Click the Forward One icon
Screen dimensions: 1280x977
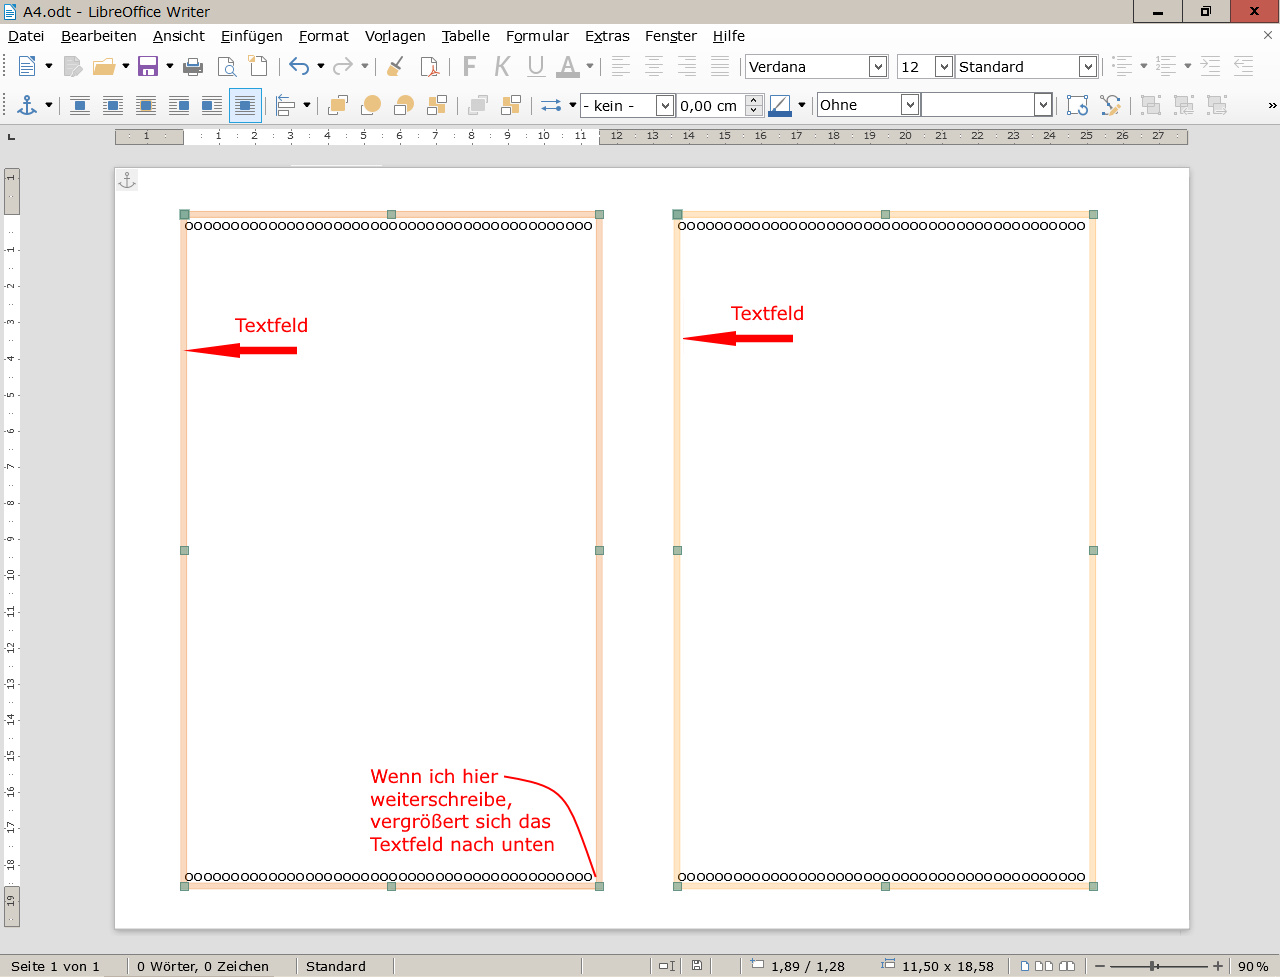pos(371,105)
